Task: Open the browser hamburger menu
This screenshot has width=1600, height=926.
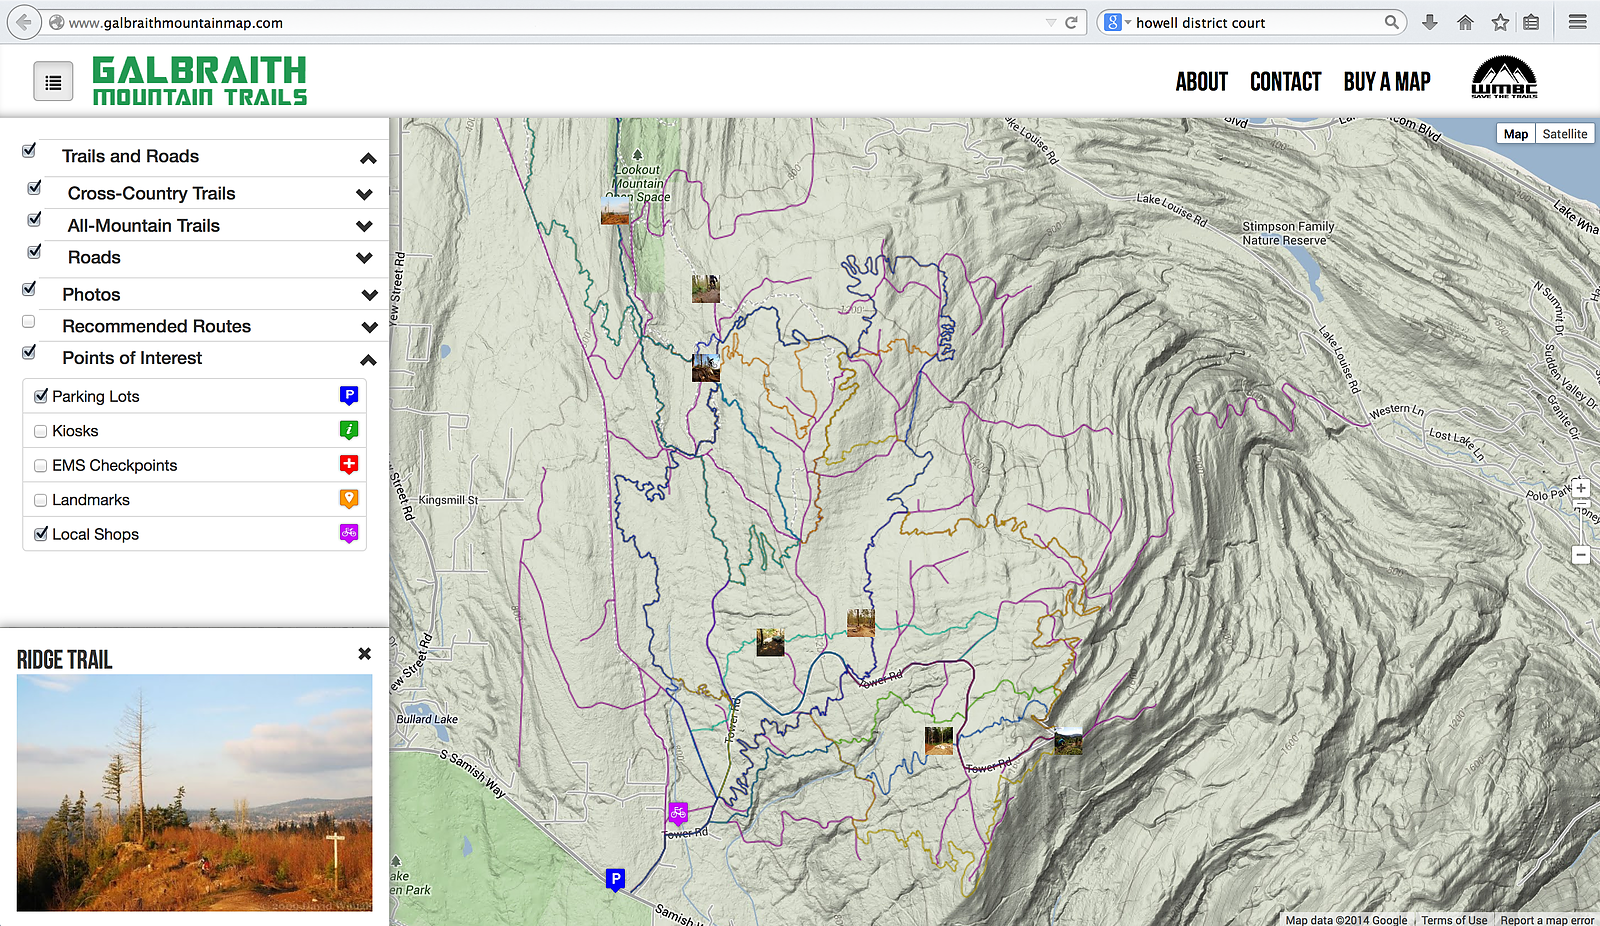Action: point(1578,22)
